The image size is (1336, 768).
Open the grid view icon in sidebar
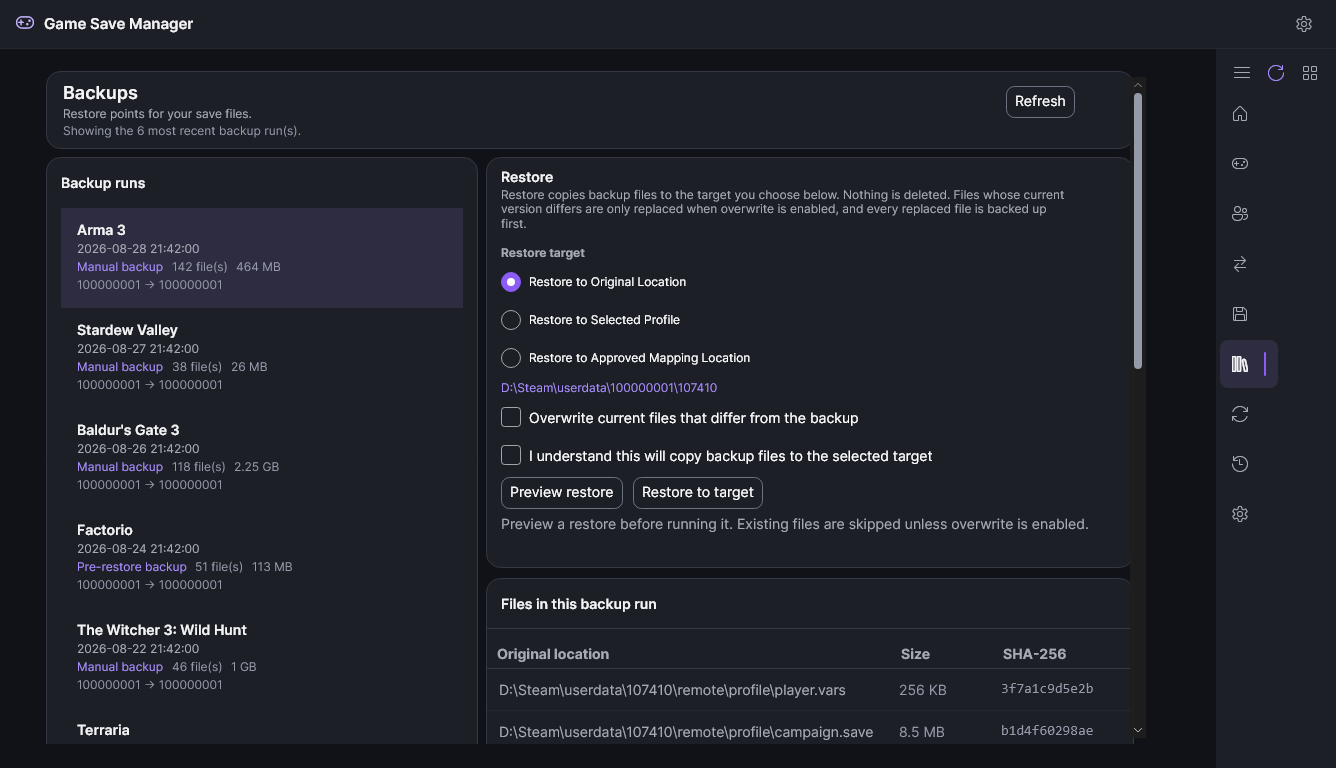tap(1310, 73)
